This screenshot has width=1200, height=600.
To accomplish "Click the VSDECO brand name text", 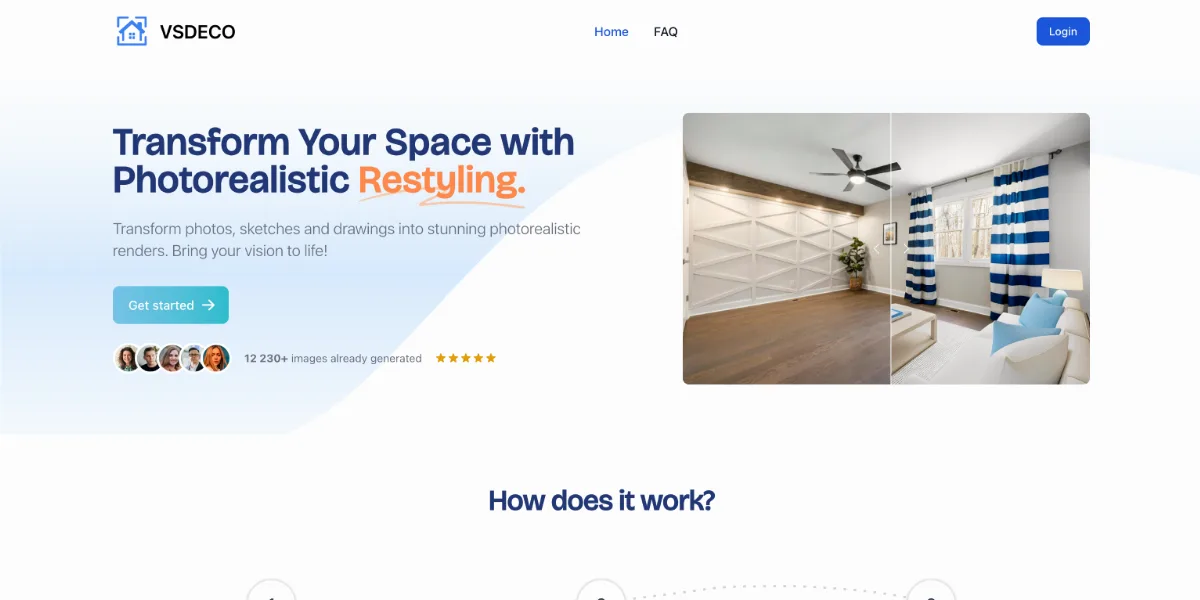I will pos(198,32).
